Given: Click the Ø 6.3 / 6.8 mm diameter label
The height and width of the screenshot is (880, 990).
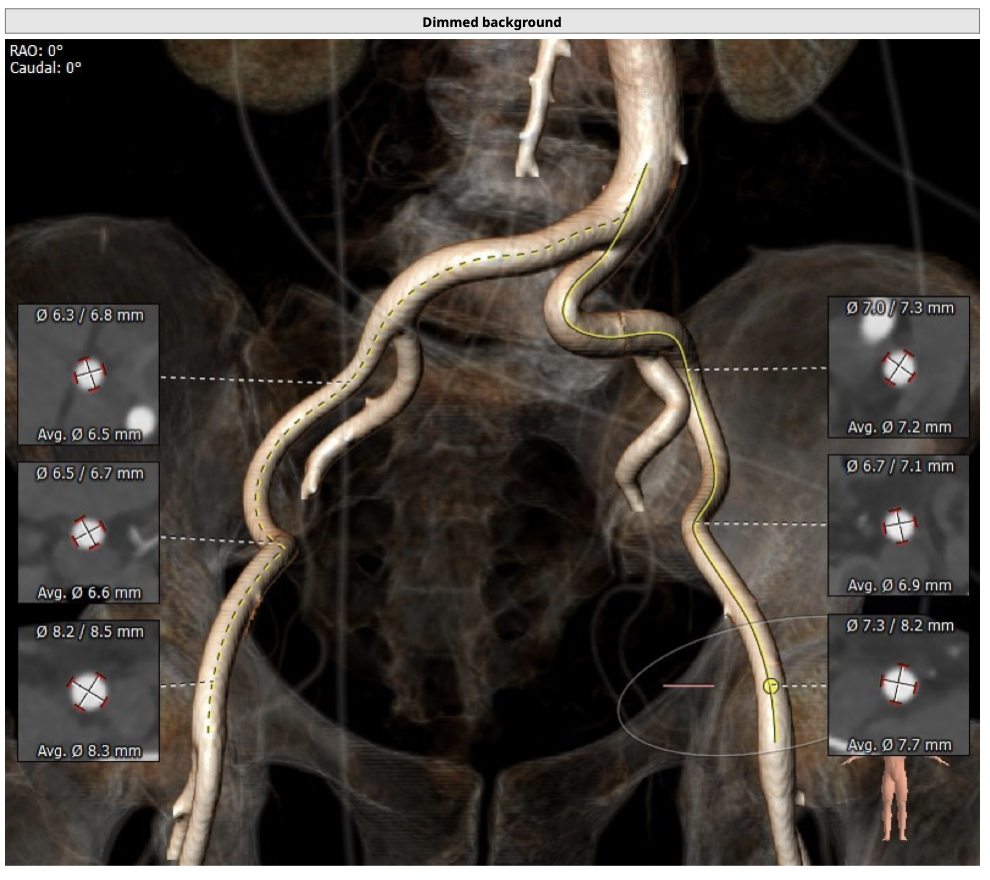Looking at the screenshot, I should coord(89,316).
